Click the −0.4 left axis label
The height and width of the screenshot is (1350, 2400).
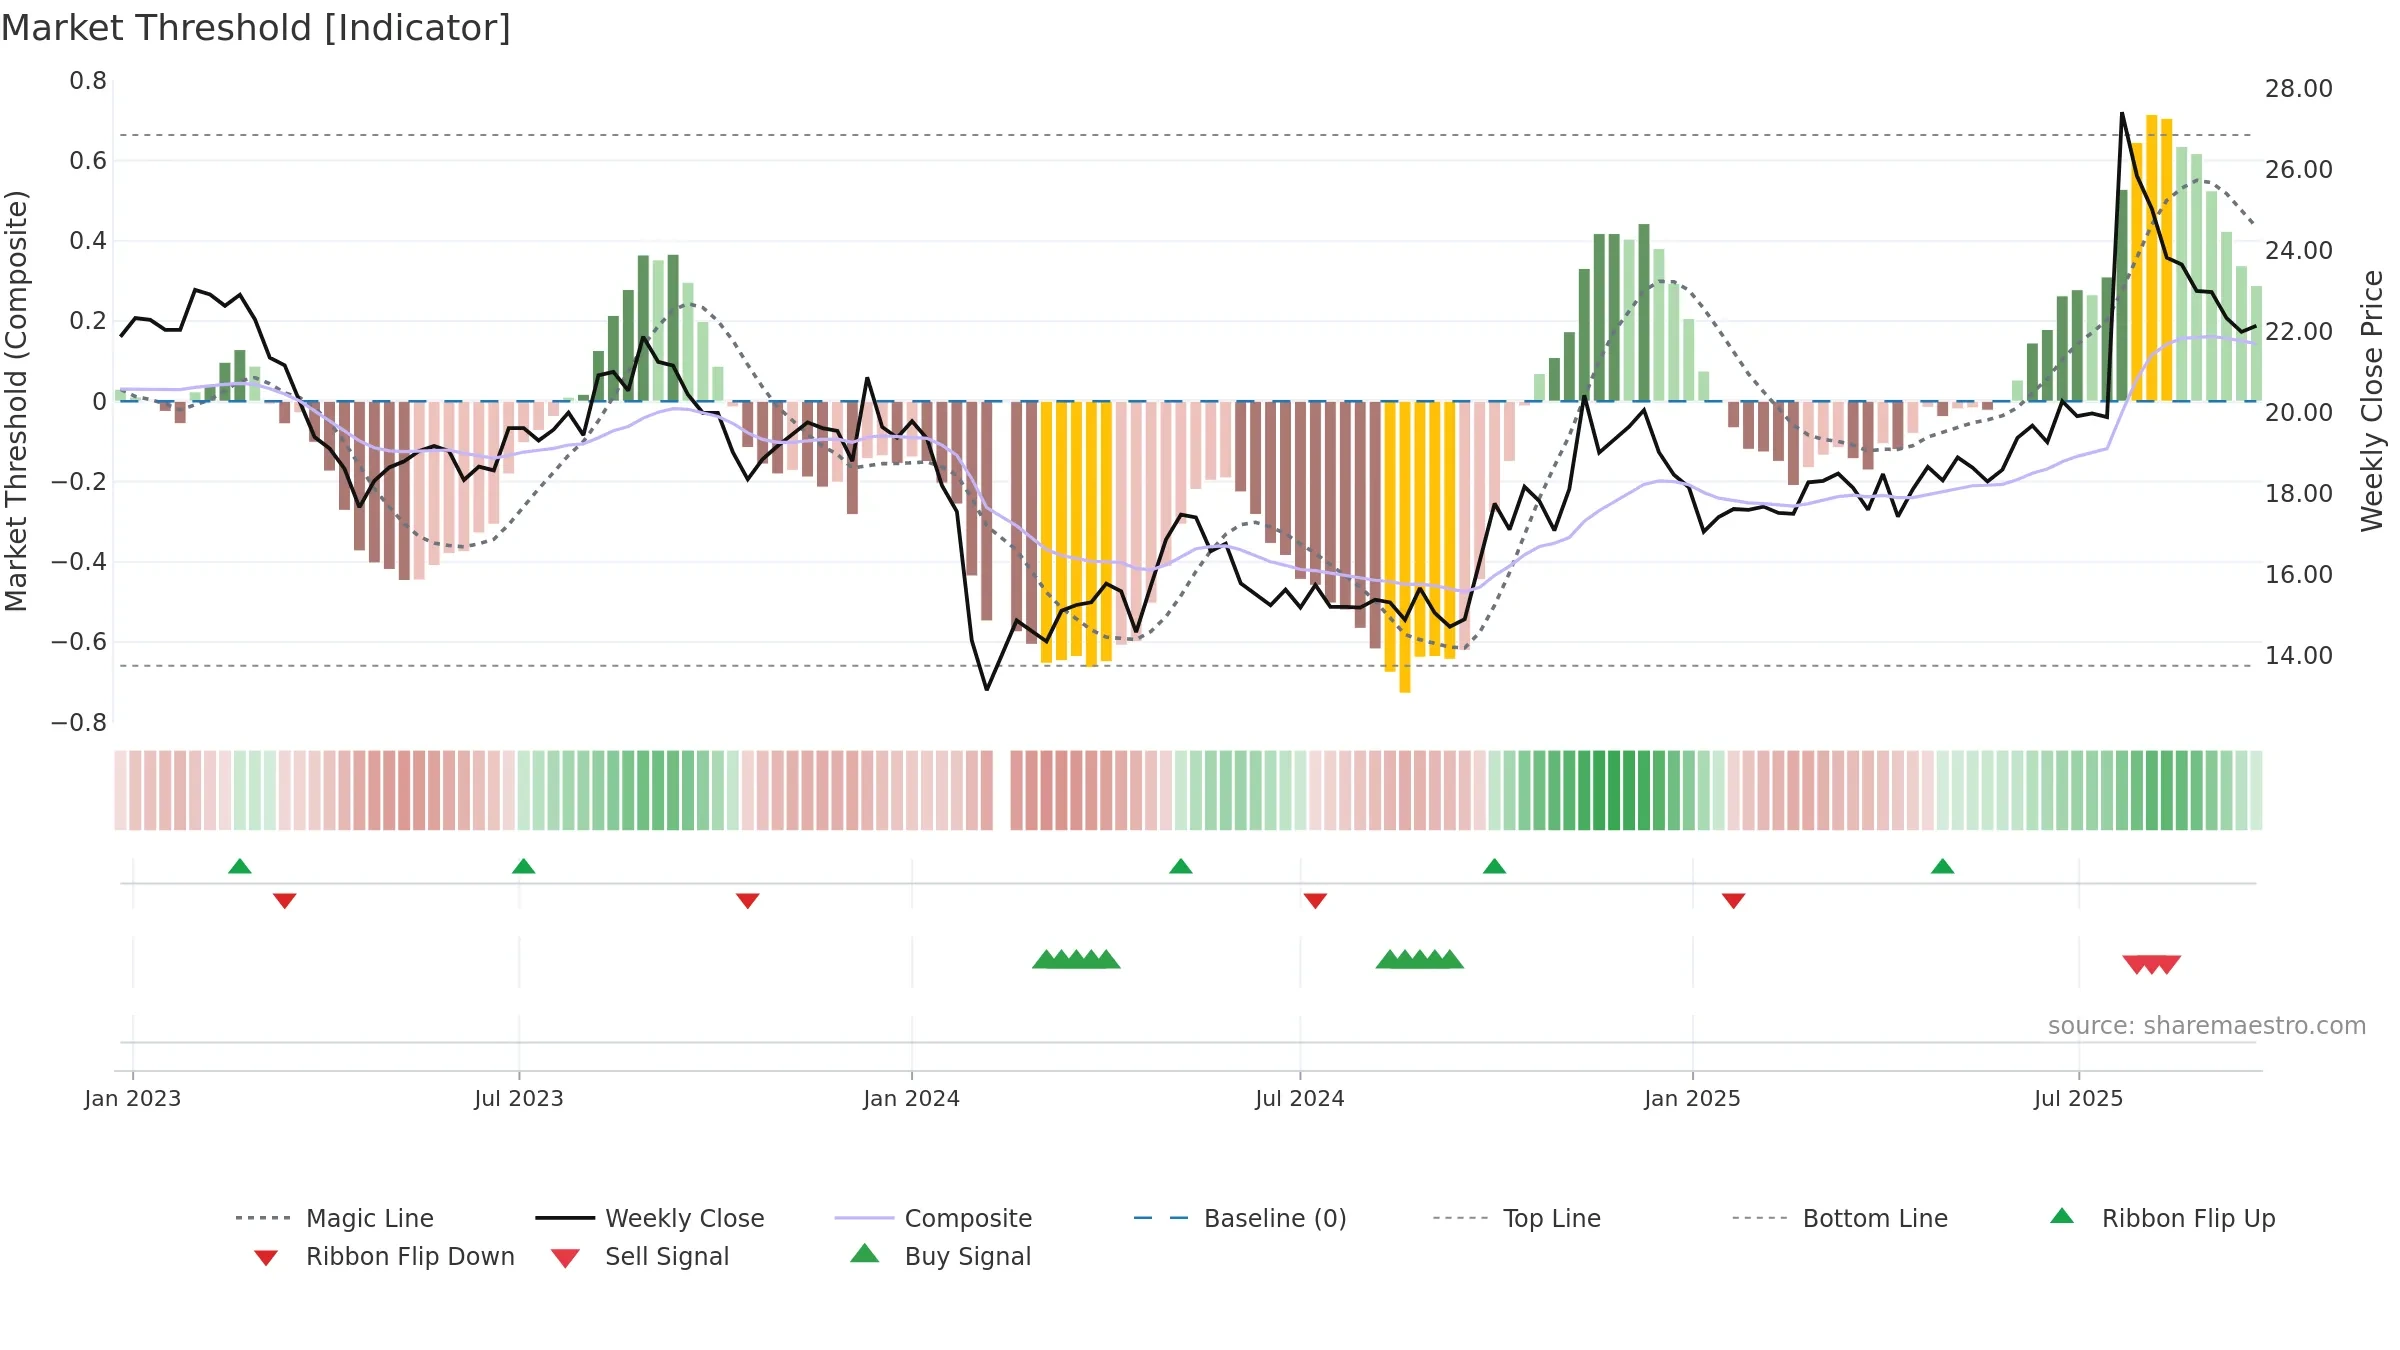pos(79,562)
